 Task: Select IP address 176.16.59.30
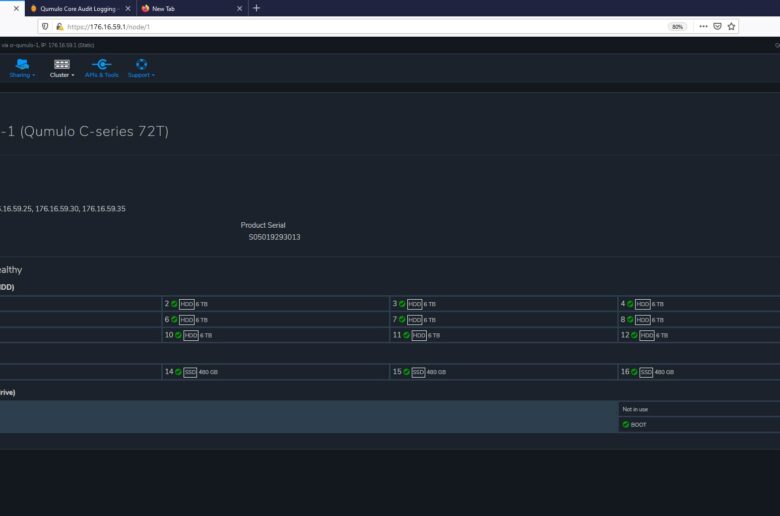click(57, 209)
